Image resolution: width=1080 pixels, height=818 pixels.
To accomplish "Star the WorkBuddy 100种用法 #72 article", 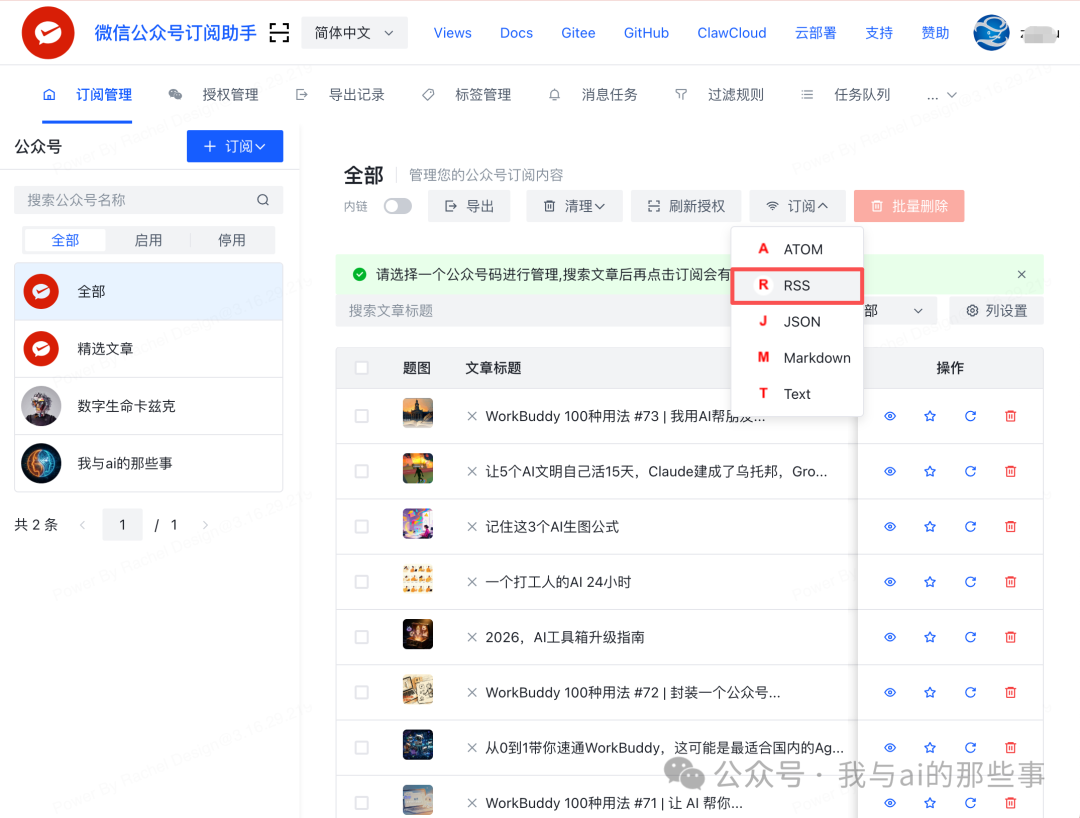I will (x=930, y=692).
